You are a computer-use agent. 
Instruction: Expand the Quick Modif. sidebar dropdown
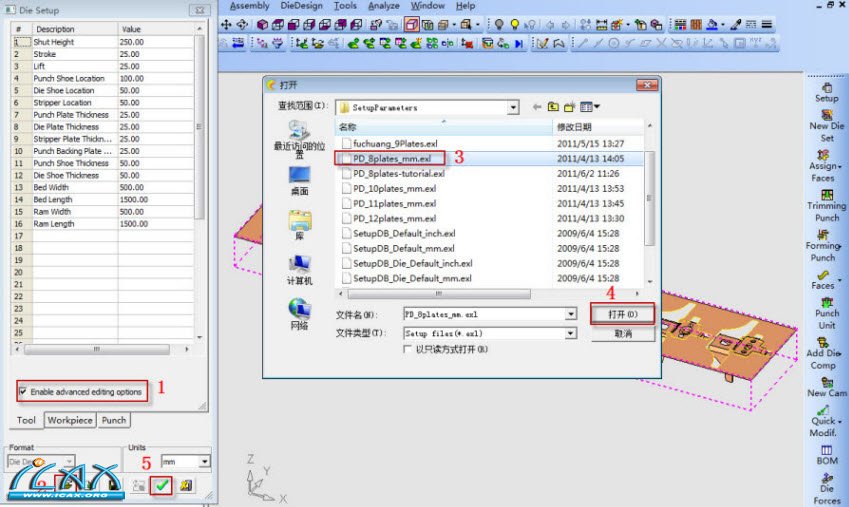click(839, 421)
